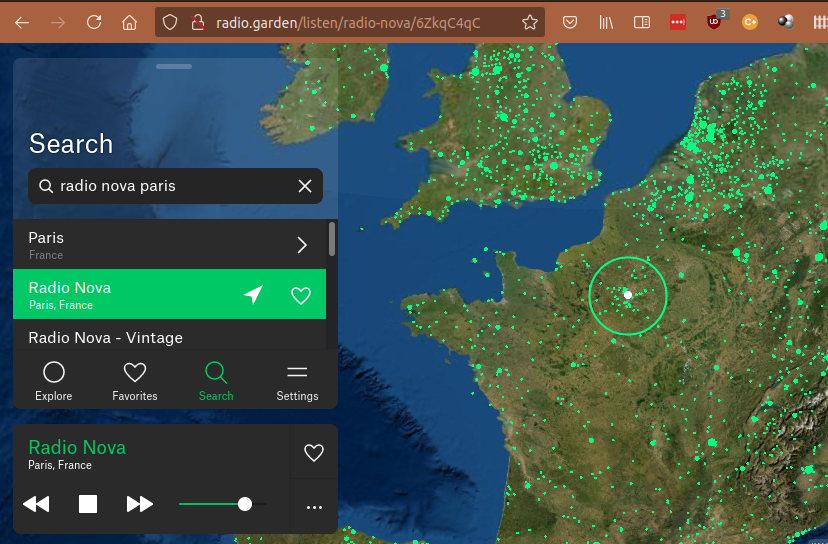Click the panel drag handle at top
The image size is (828, 544).
174,67
